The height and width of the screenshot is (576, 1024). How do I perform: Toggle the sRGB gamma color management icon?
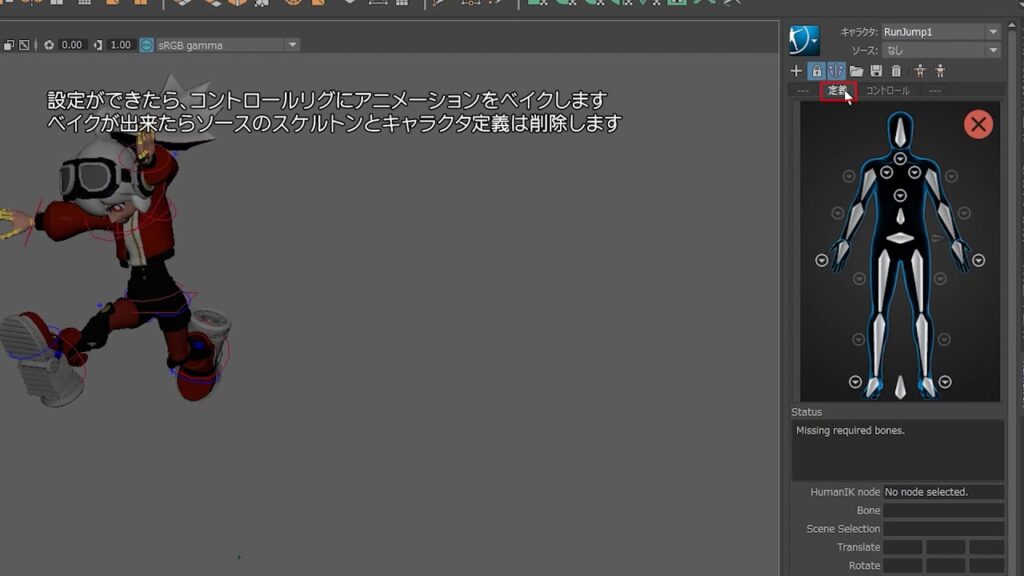coord(147,45)
